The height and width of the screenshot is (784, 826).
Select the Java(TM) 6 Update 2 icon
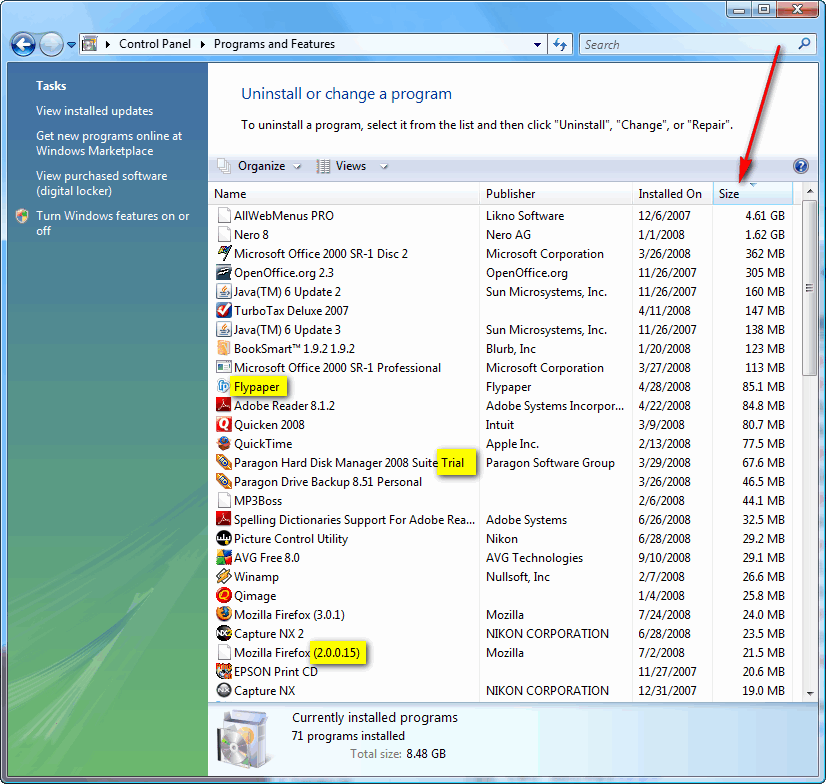[224, 291]
